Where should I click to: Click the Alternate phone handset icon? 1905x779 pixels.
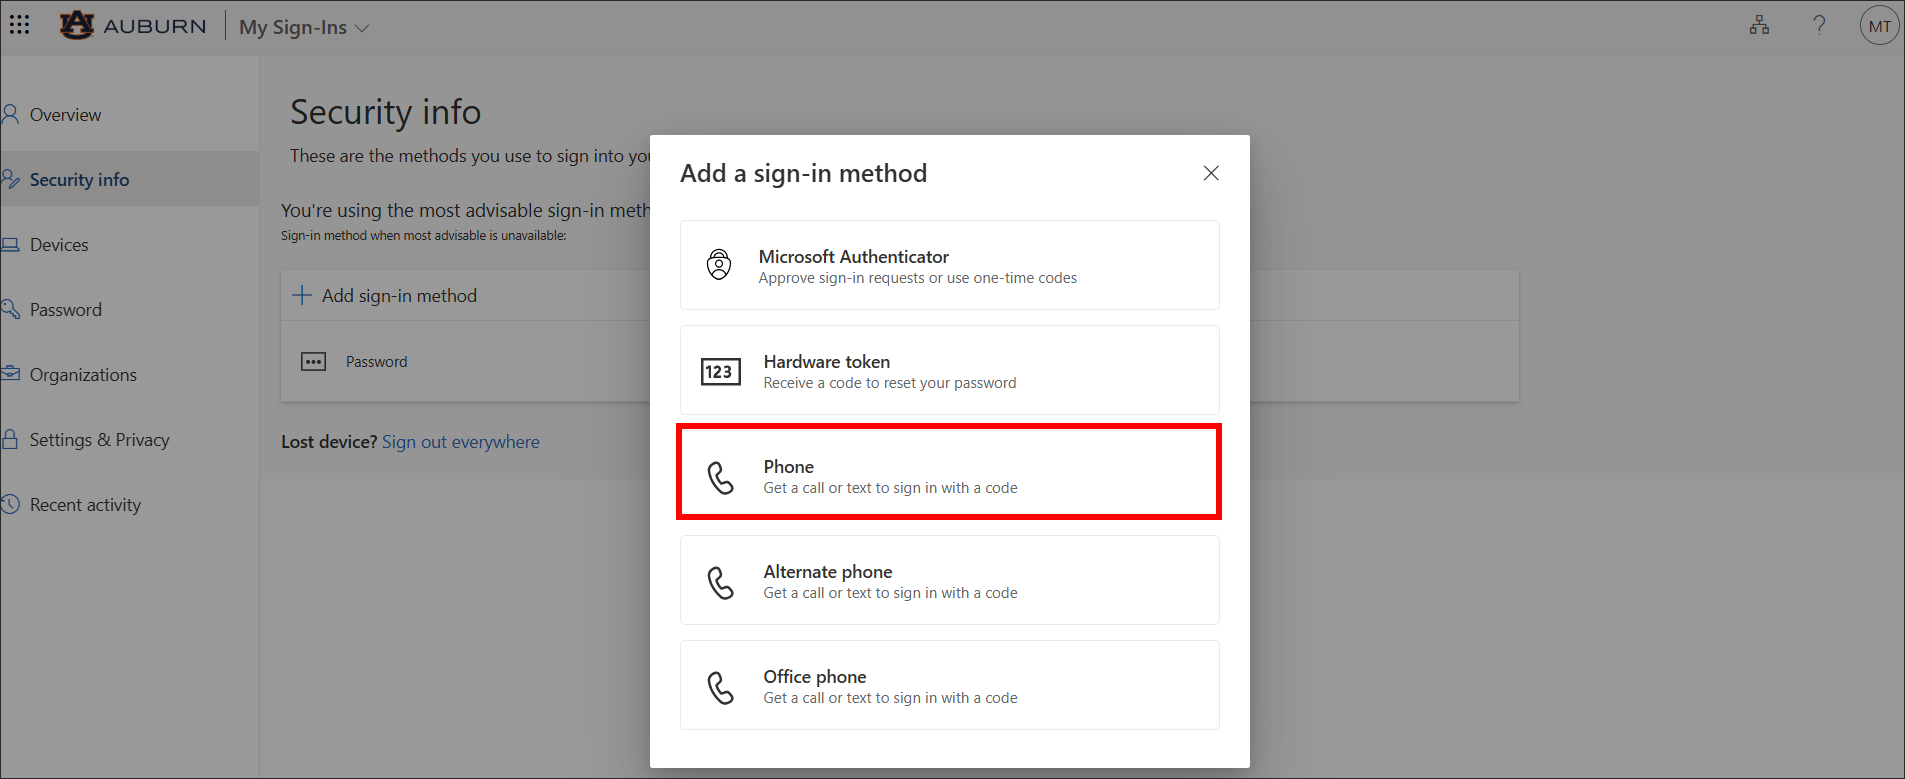720,582
